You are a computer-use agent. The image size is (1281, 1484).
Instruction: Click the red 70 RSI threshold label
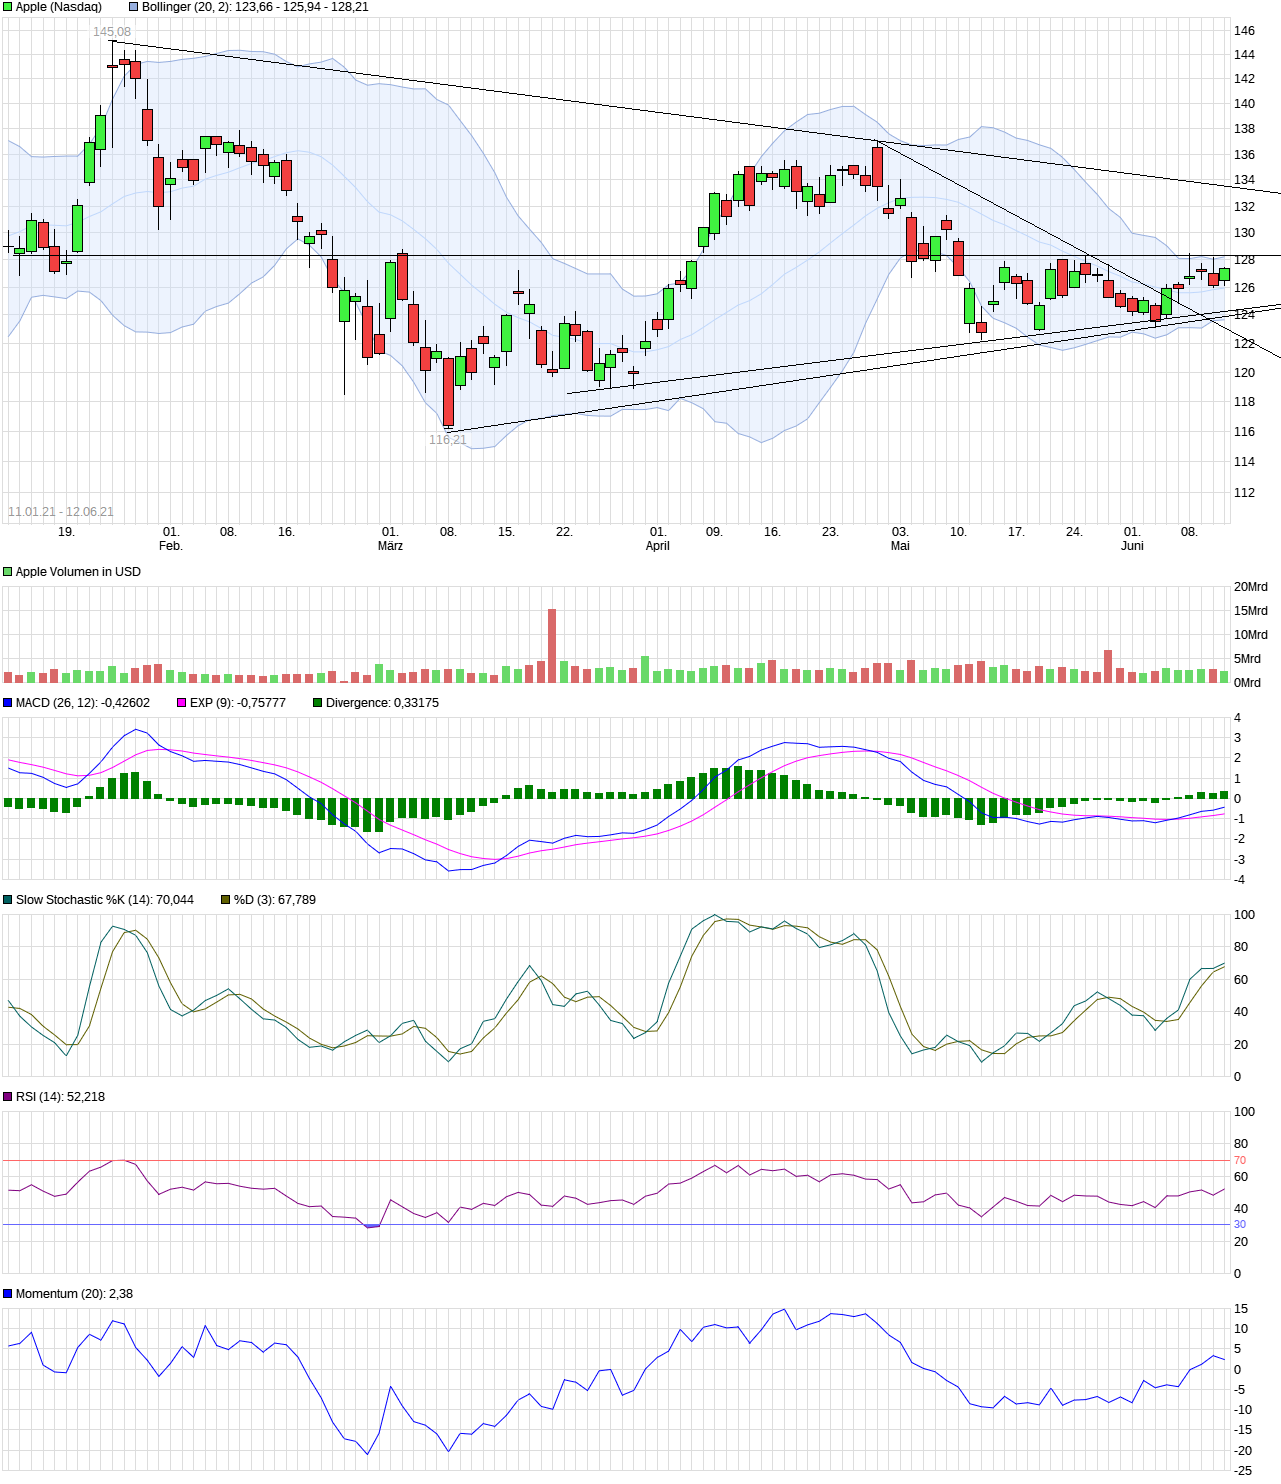(1240, 1161)
